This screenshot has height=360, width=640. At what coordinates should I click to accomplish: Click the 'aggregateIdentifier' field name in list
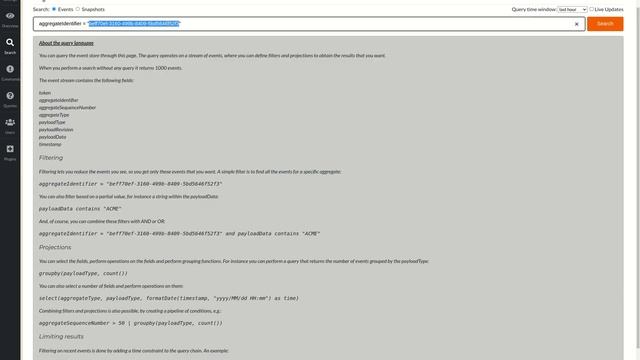(x=58, y=100)
